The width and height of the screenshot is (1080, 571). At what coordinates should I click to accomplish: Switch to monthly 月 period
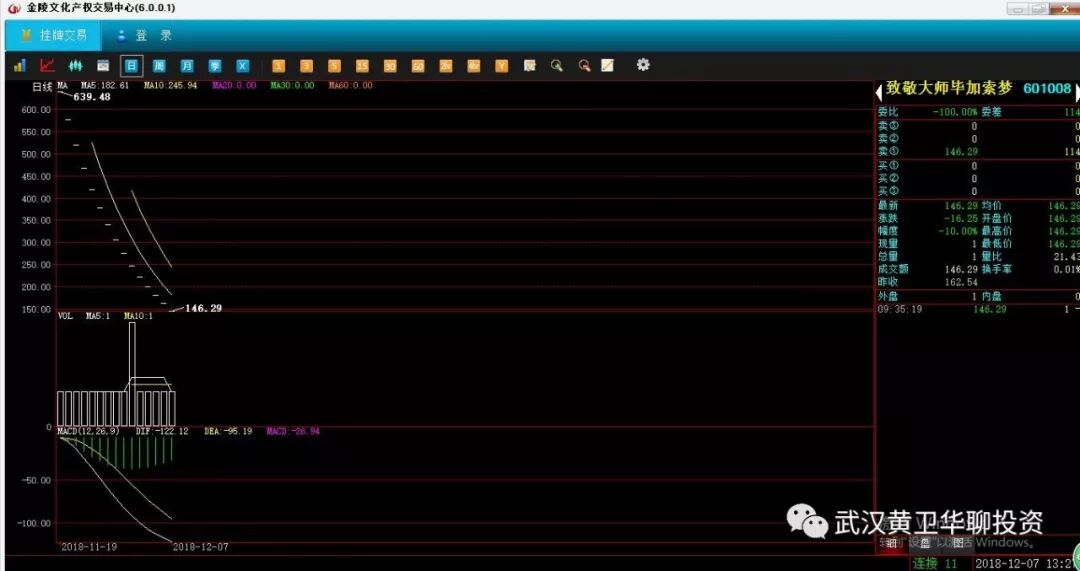click(x=187, y=66)
